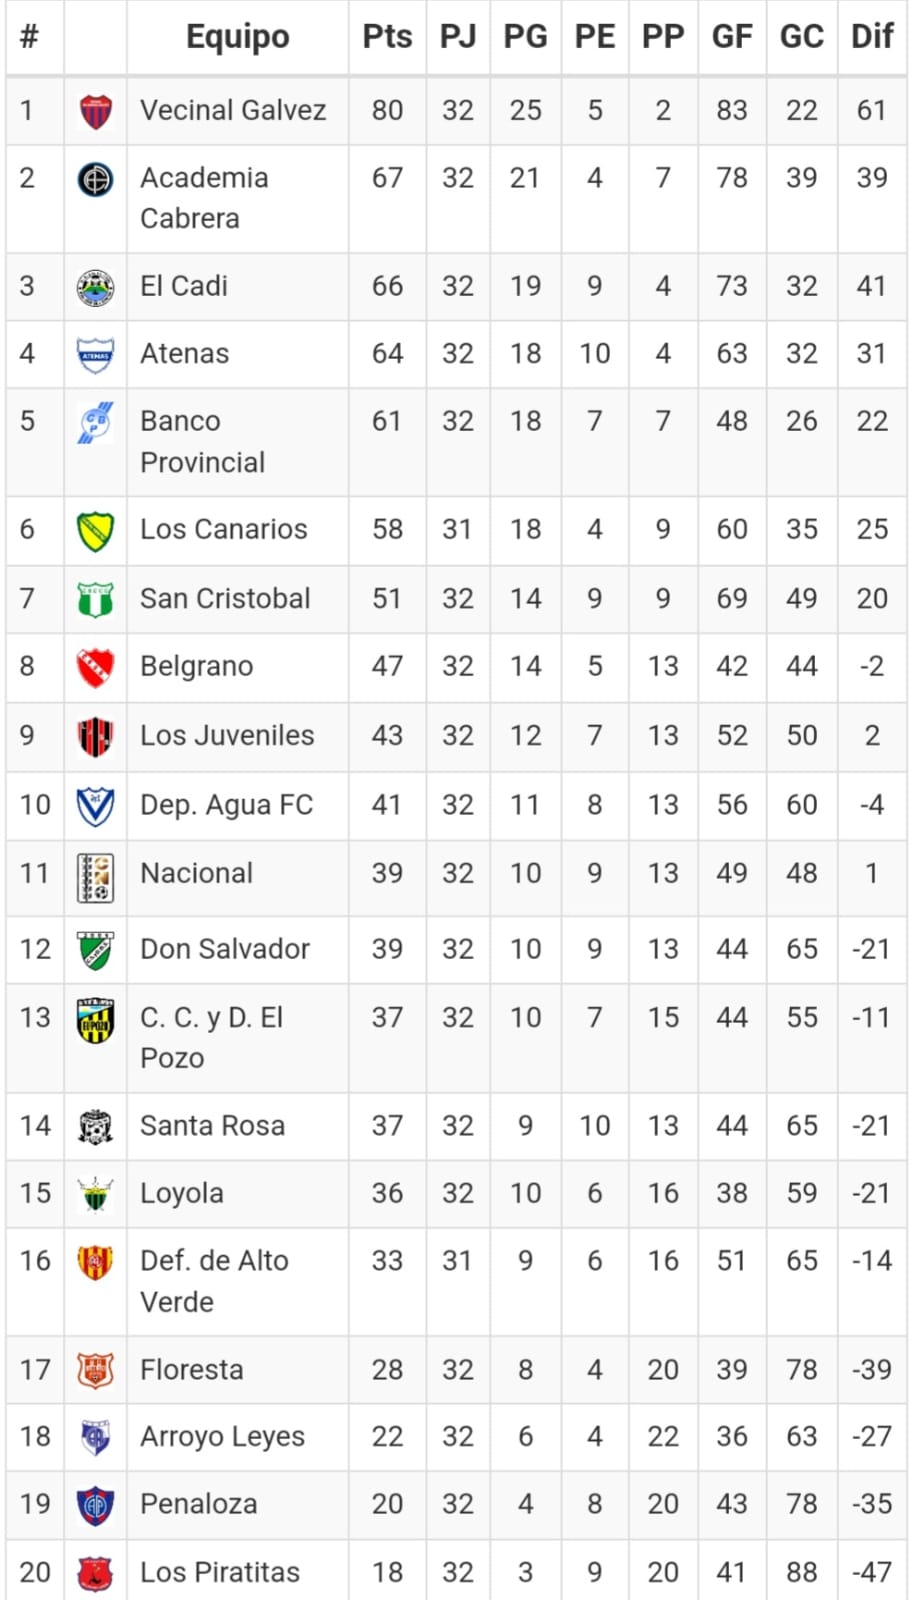
Task: Open the Nacional team name
Action: point(196,873)
